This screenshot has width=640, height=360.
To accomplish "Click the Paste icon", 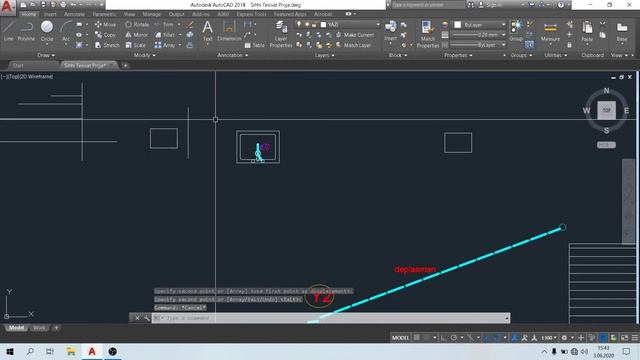I will tap(587, 31).
